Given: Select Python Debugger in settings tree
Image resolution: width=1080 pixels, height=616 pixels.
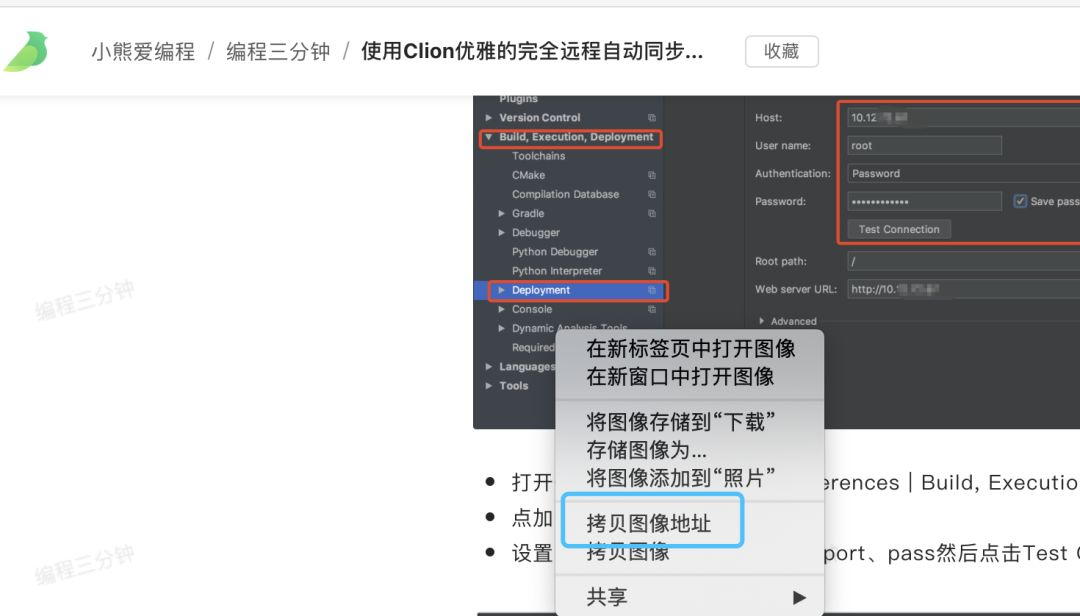Looking at the screenshot, I should [x=555, y=252].
